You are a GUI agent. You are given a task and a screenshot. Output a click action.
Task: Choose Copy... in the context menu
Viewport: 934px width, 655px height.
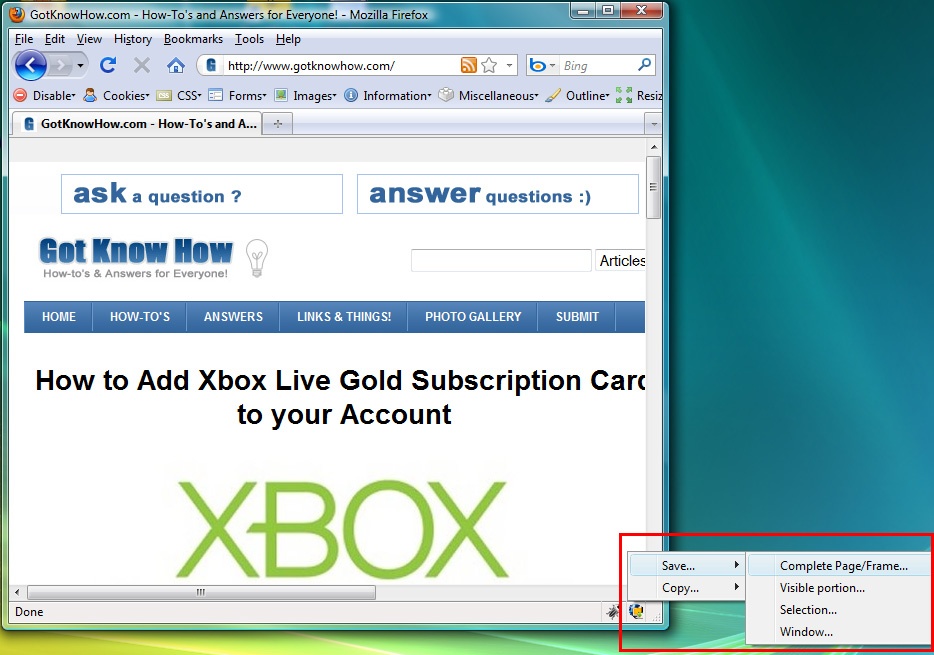pyautogui.click(x=687, y=588)
